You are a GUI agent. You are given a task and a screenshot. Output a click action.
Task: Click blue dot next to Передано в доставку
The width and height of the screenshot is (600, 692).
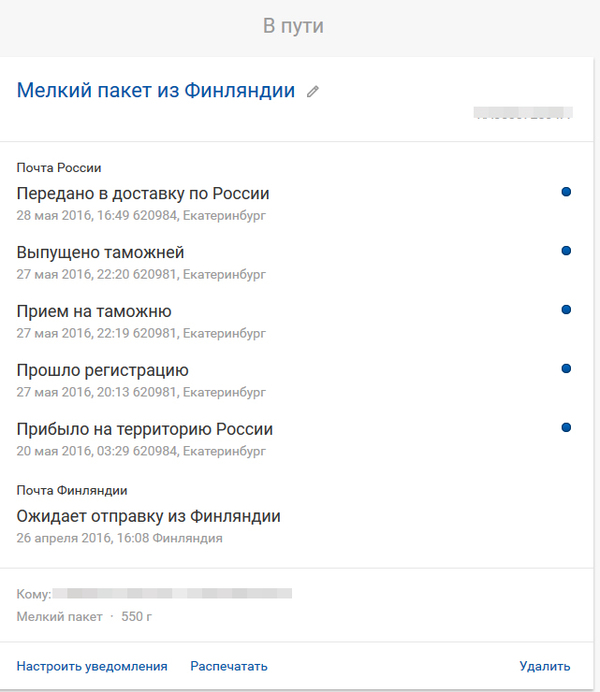pos(566,192)
